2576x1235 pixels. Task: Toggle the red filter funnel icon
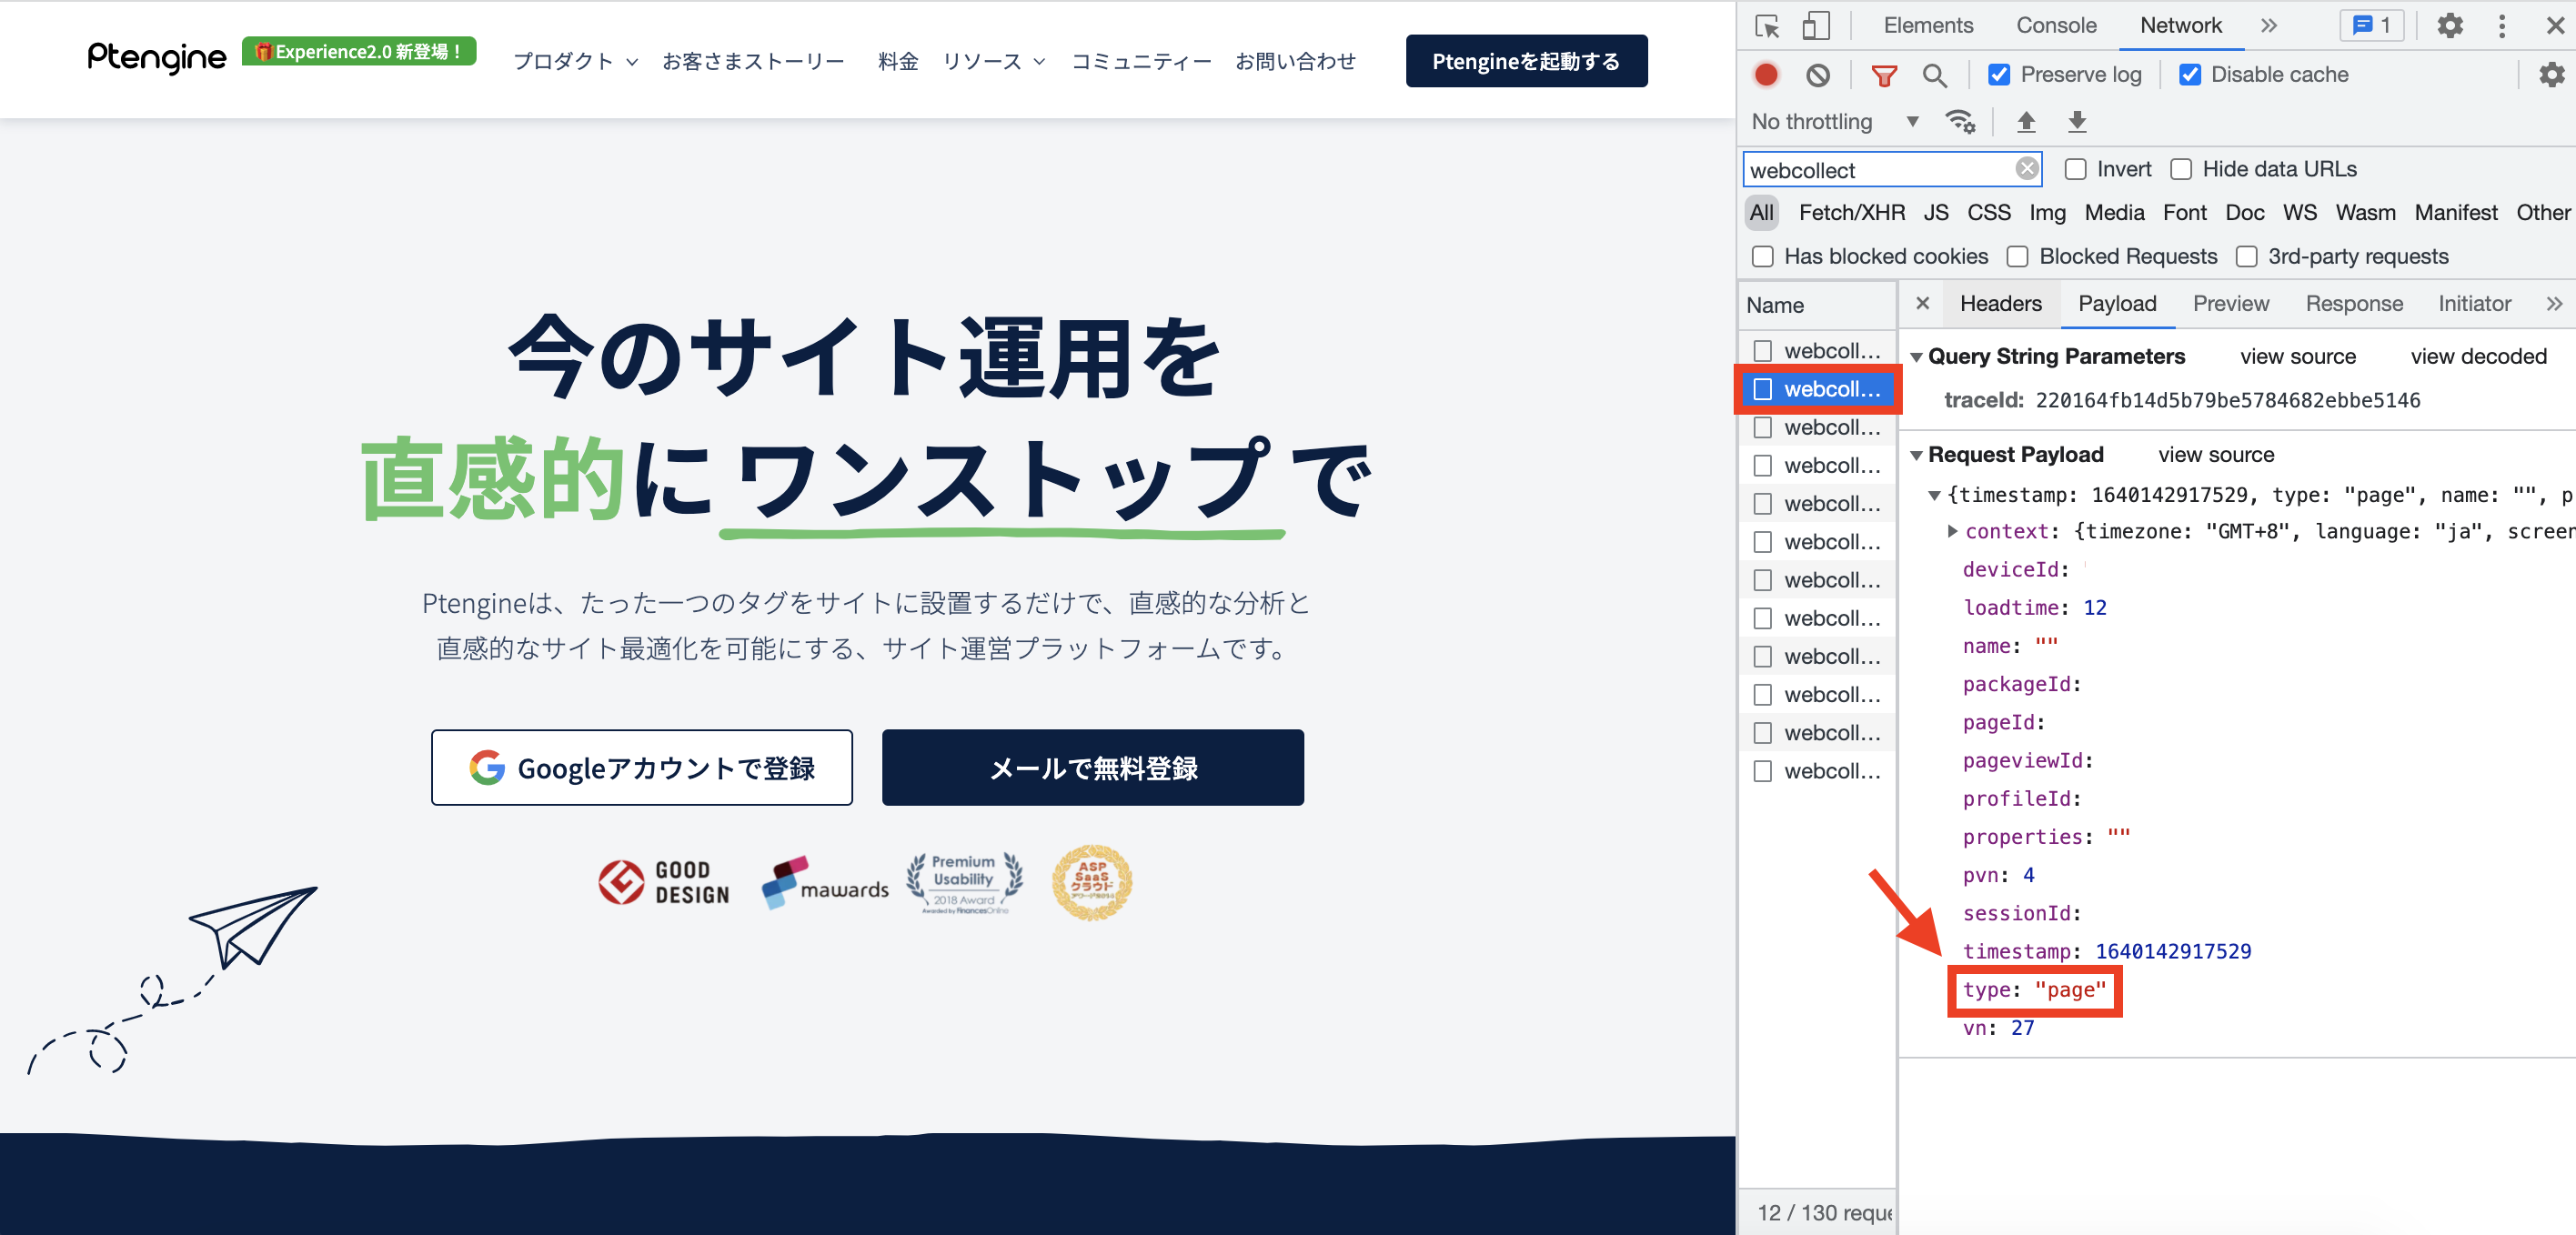pyautogui.click(x=1884, y=75)
